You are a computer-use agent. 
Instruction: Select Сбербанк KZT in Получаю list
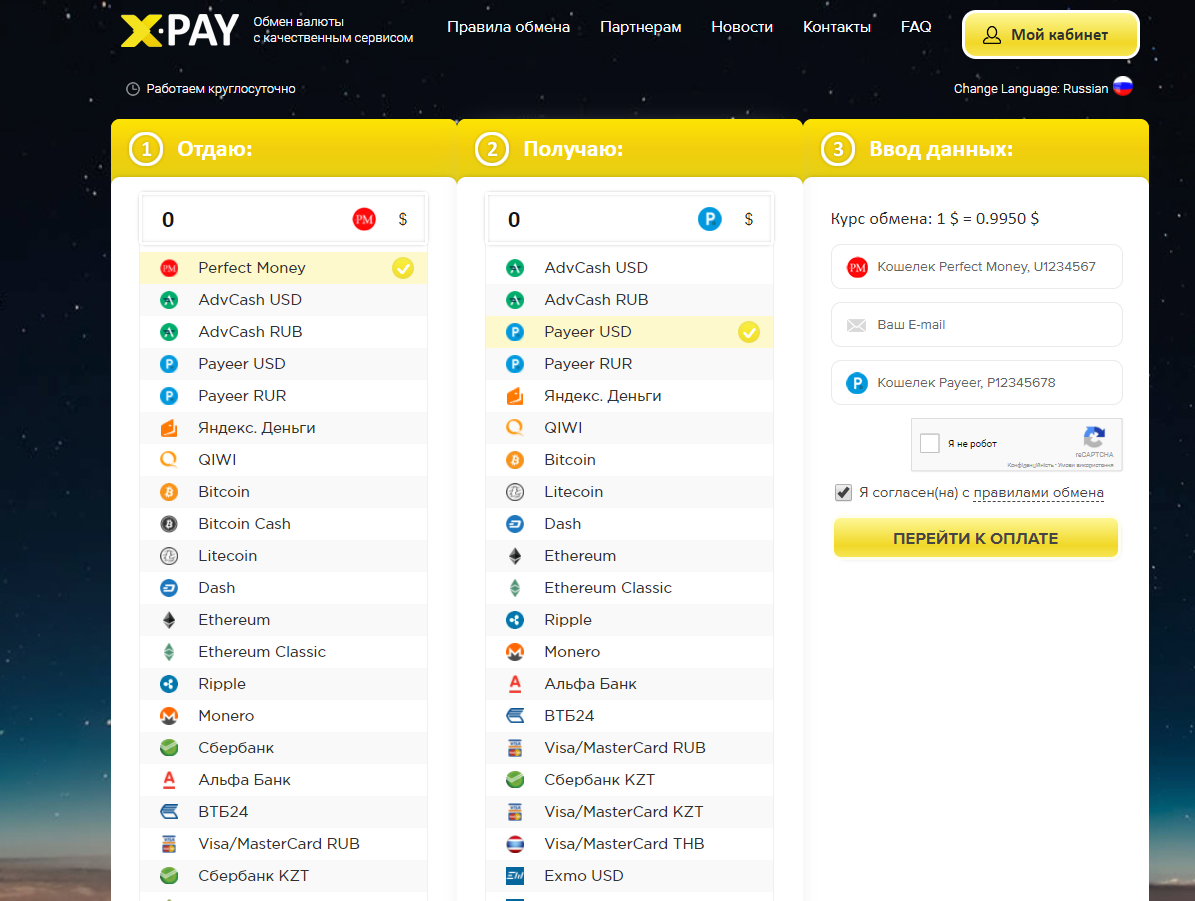coord(630,781)
